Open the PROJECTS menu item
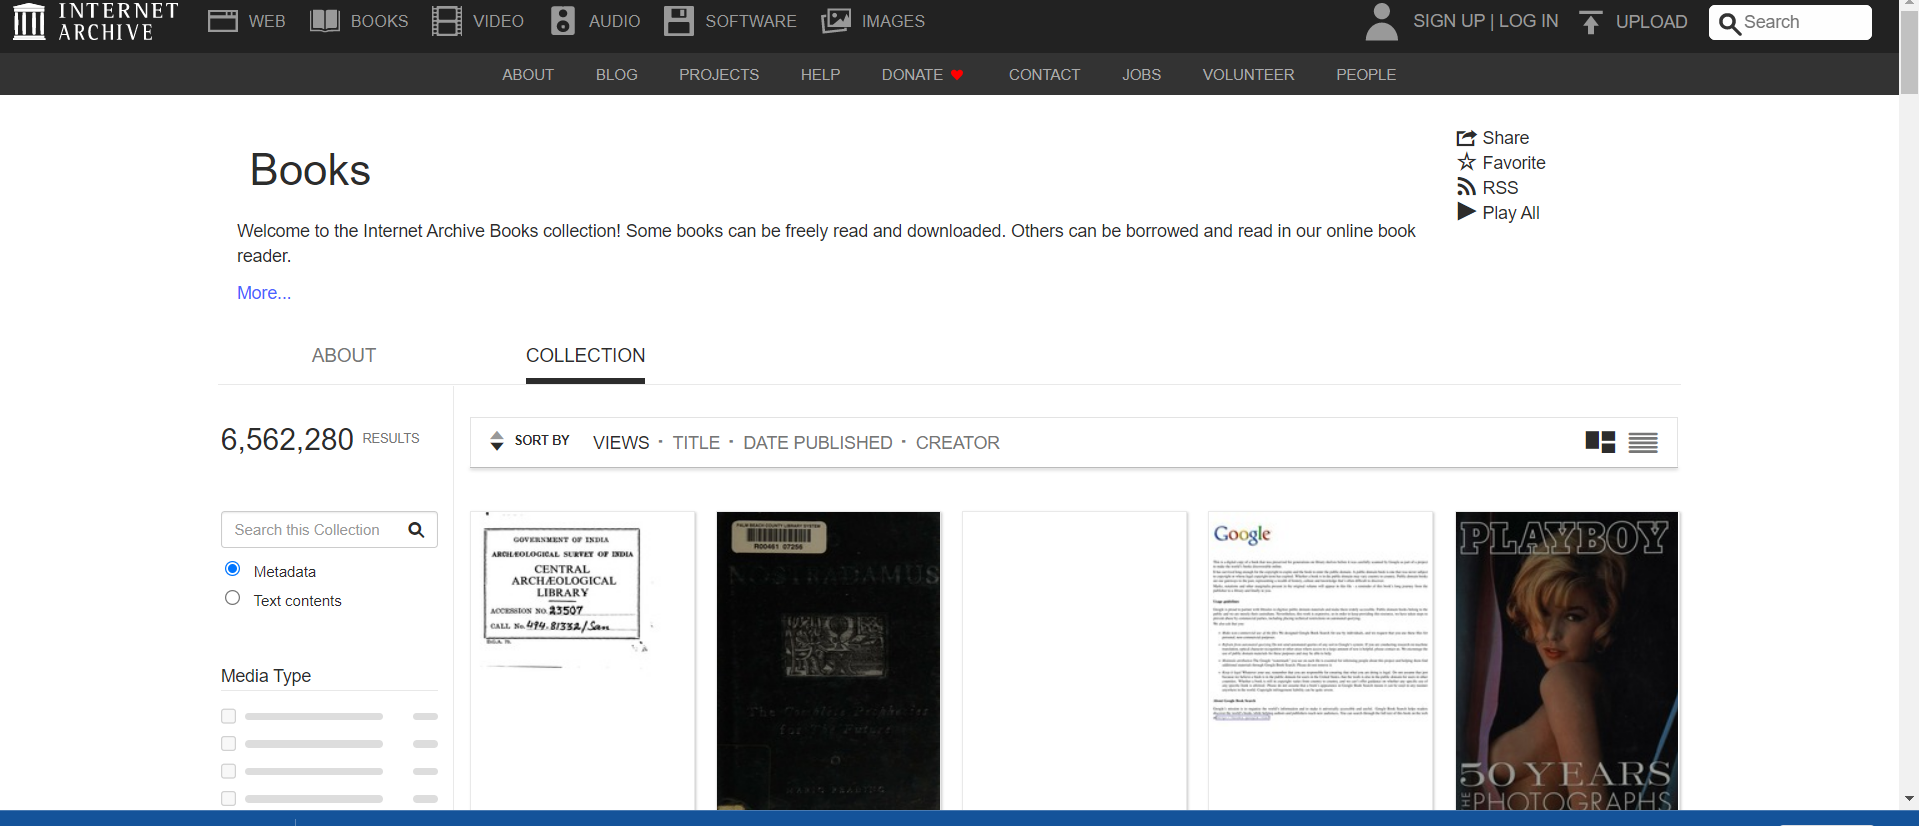 point(719,75)
